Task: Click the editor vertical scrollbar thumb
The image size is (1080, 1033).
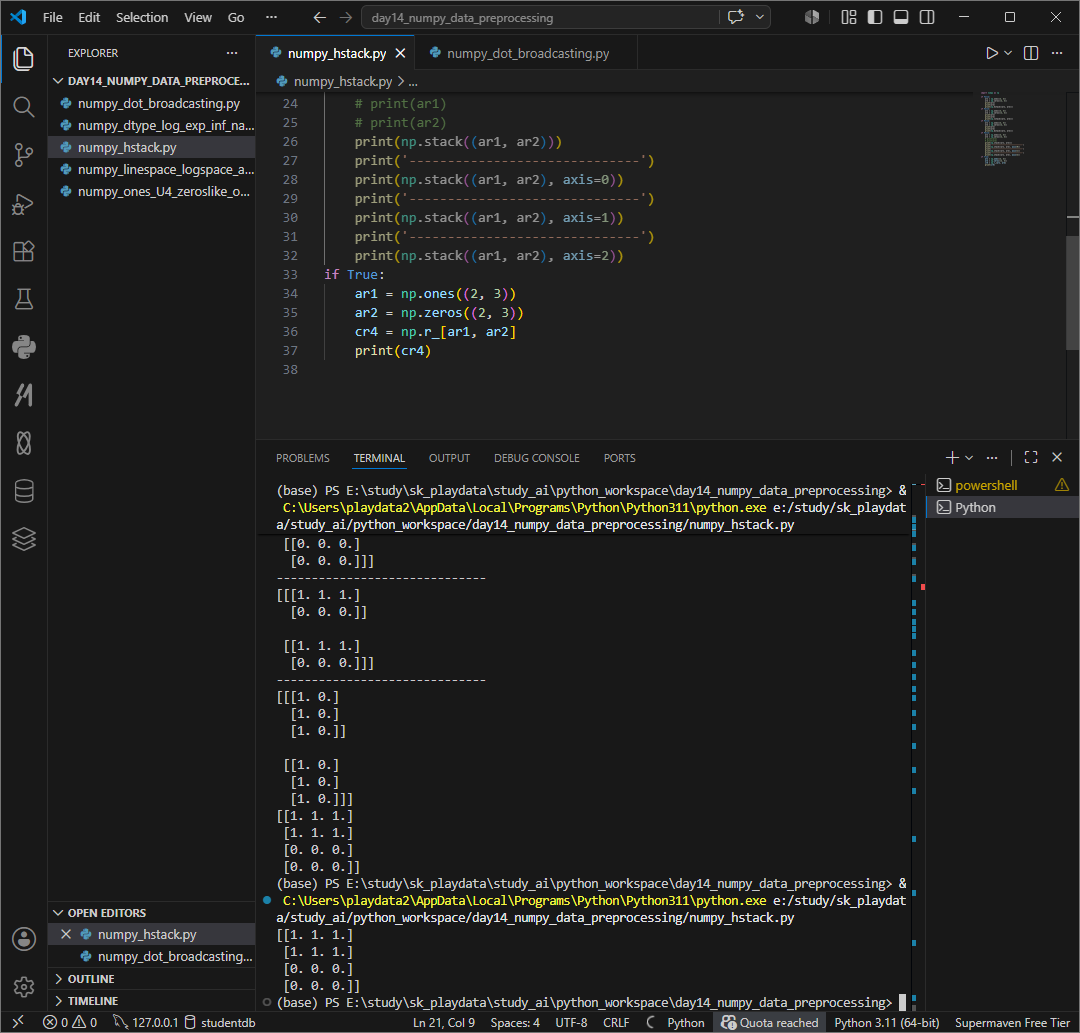Action: point(1072,293)
